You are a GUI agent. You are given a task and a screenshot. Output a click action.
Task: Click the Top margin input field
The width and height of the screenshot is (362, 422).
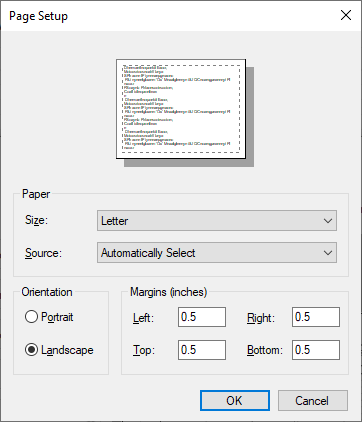click(202, 350)
